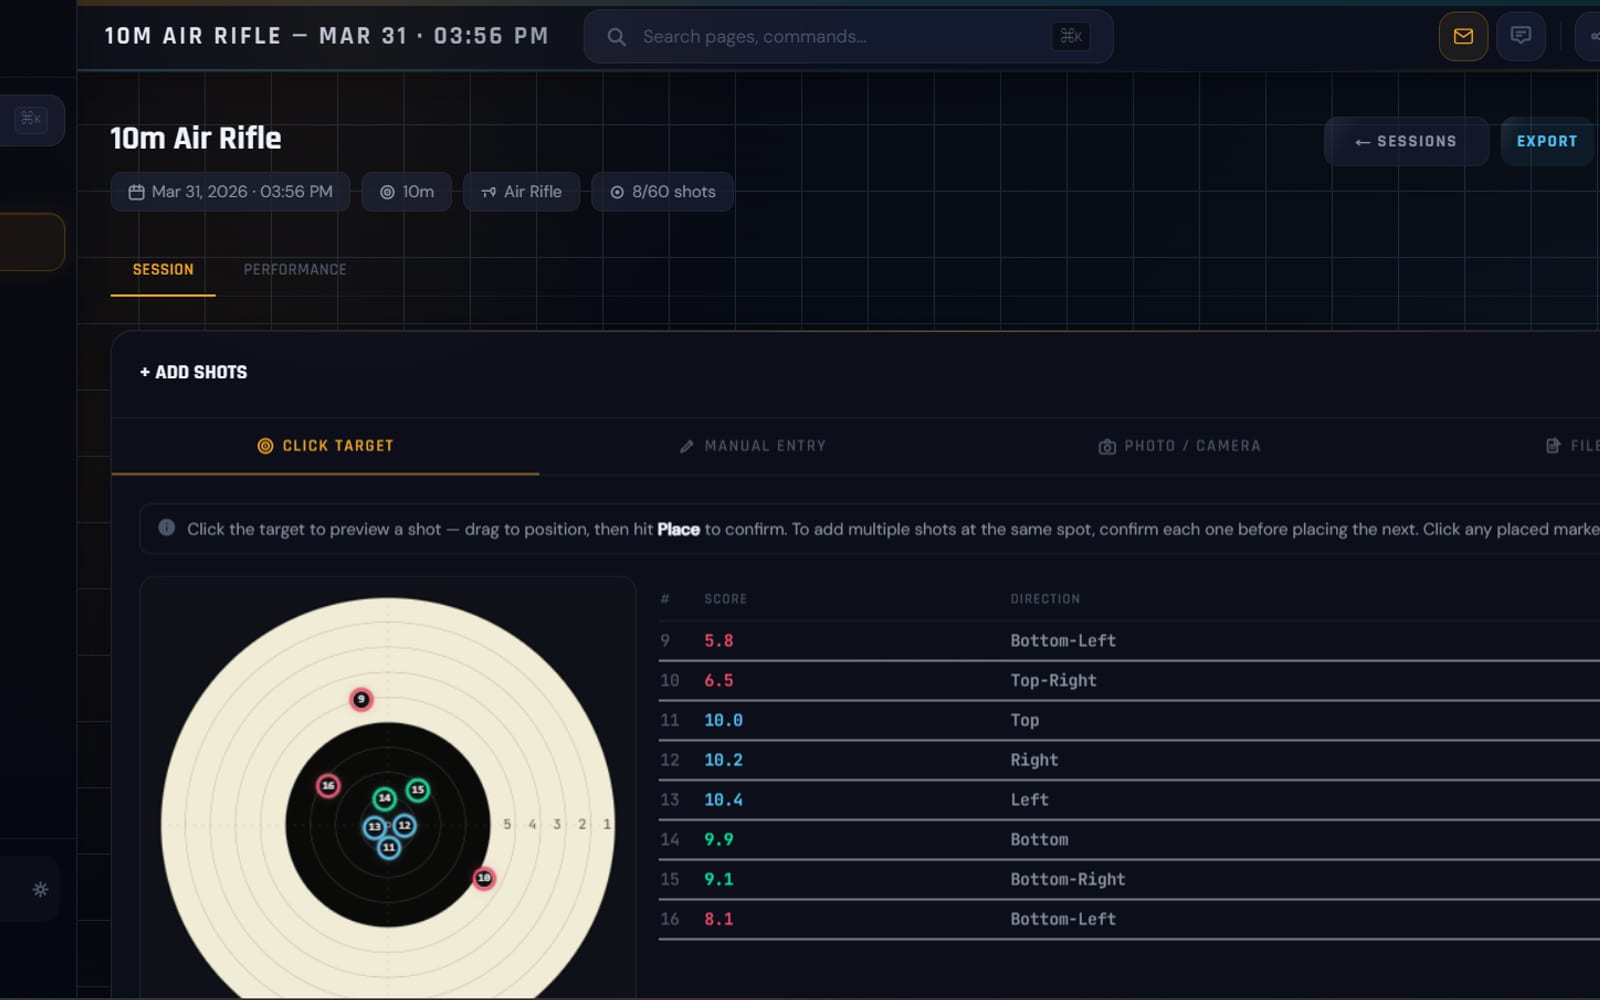Focus the search pages and commands field
The width and height of the screenshot is (1600, 1000).
click(848, 37)
